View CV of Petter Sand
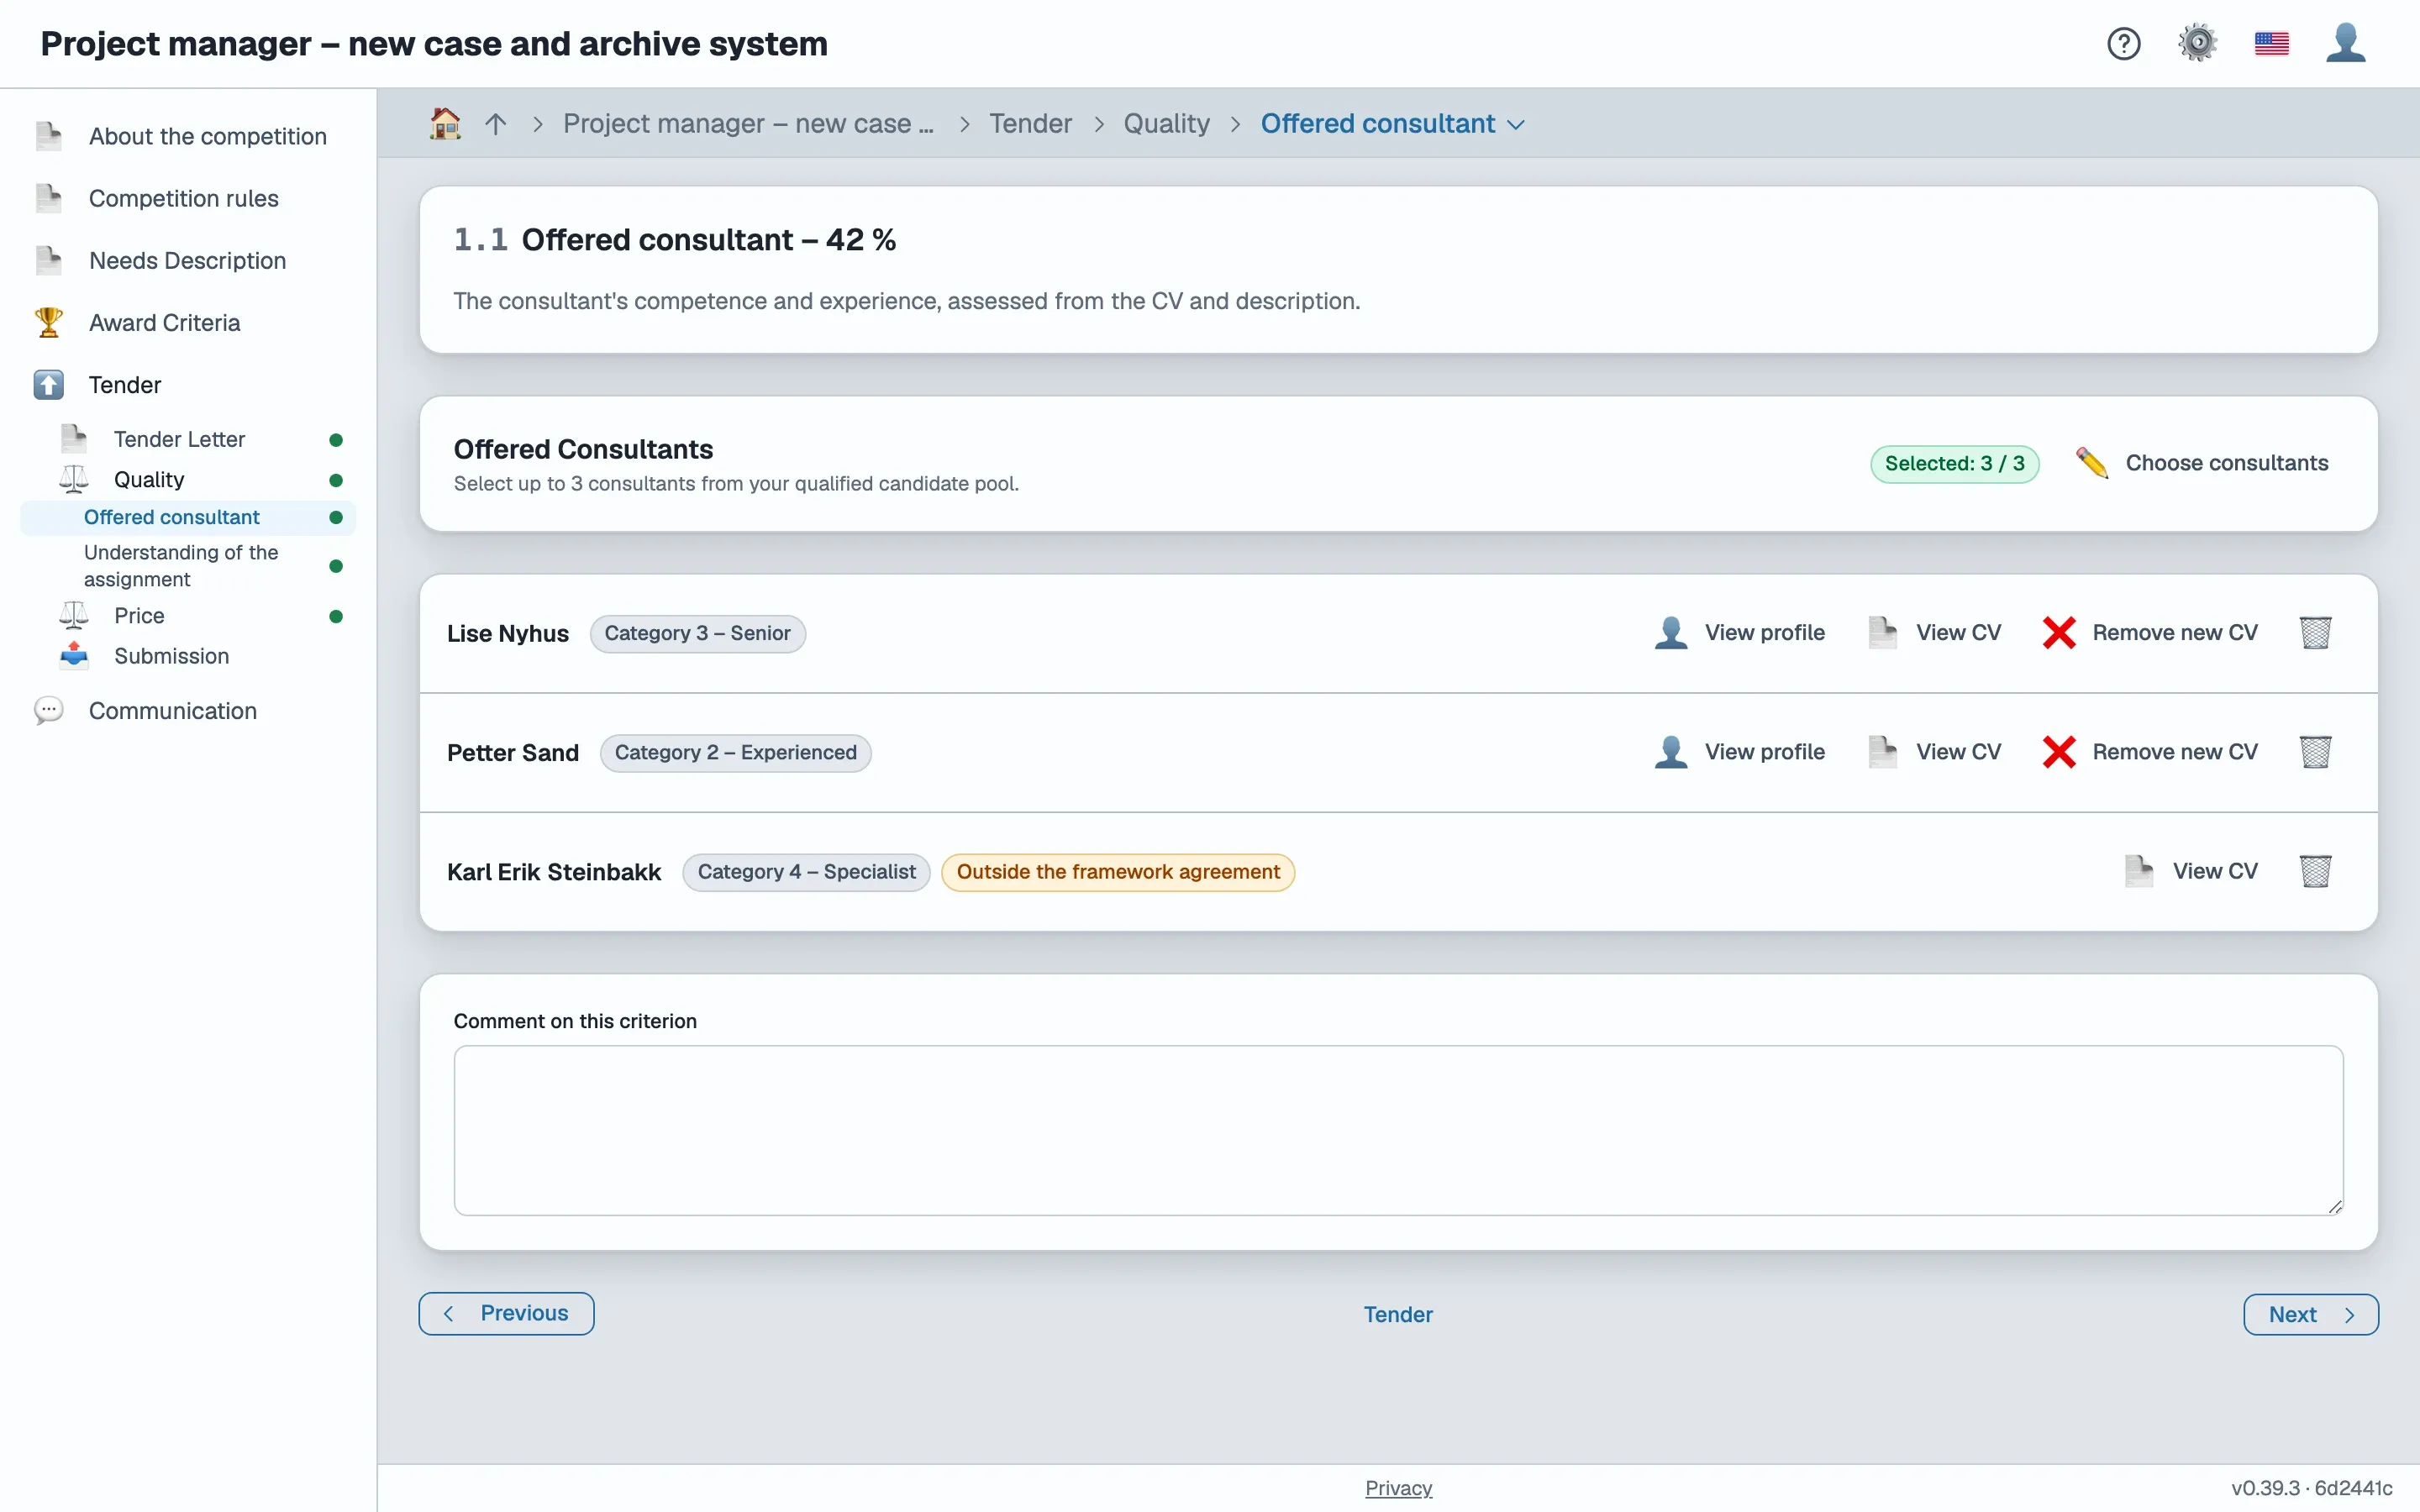 click(1935, 752)
